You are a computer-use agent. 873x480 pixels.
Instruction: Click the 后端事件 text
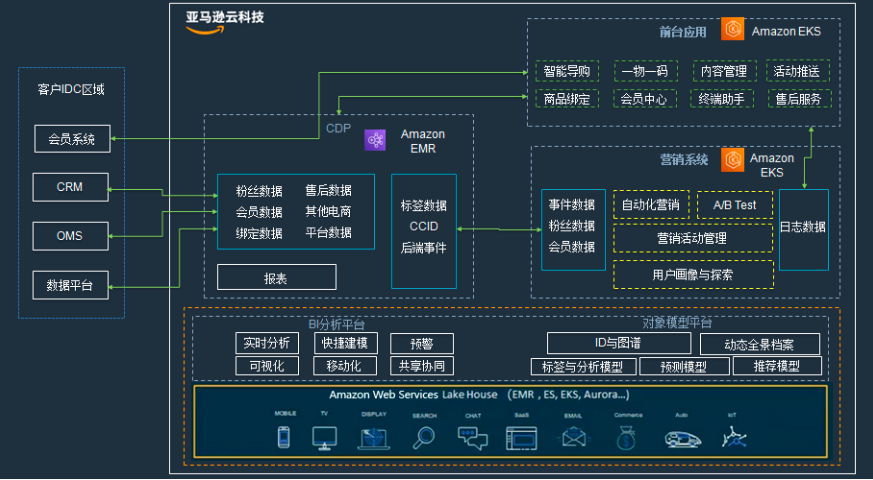[424, 248]
